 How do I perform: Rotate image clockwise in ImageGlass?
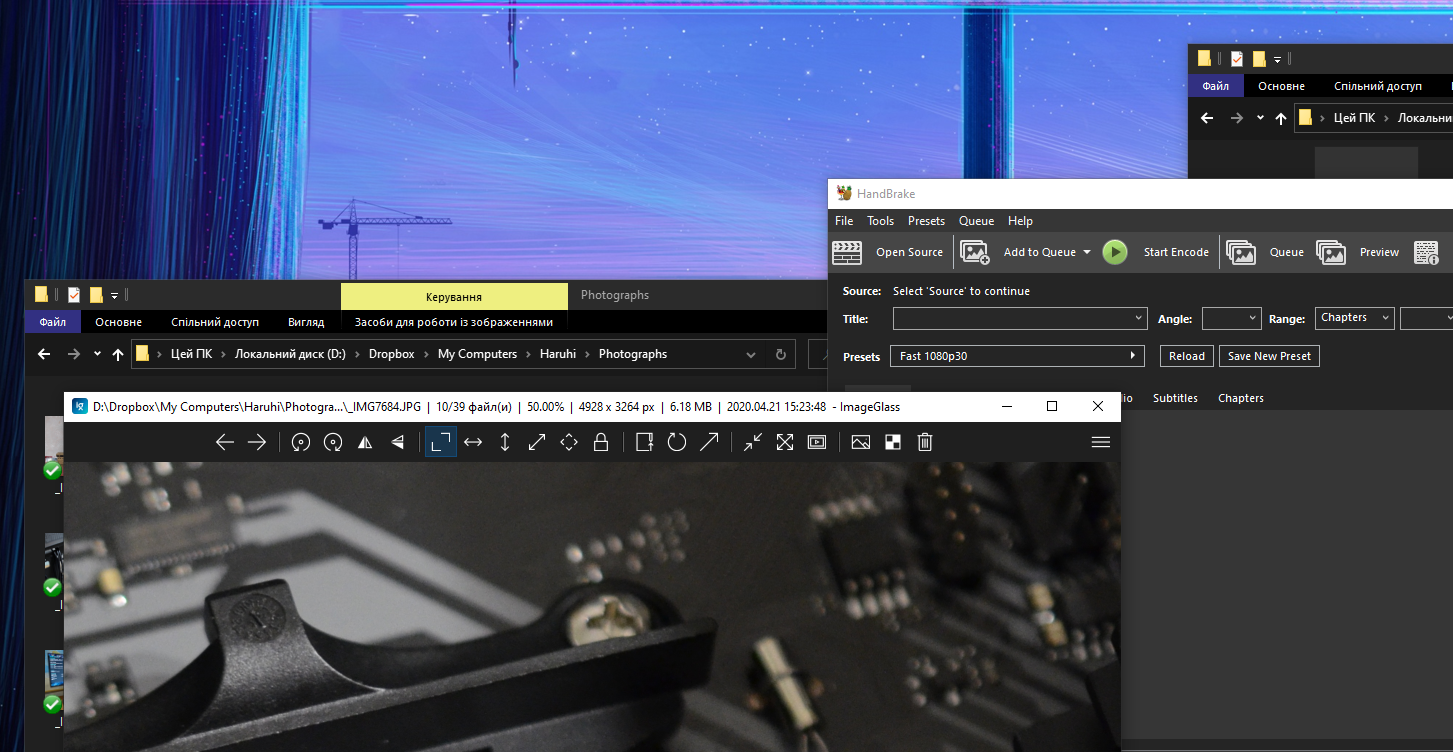point(333,442)
